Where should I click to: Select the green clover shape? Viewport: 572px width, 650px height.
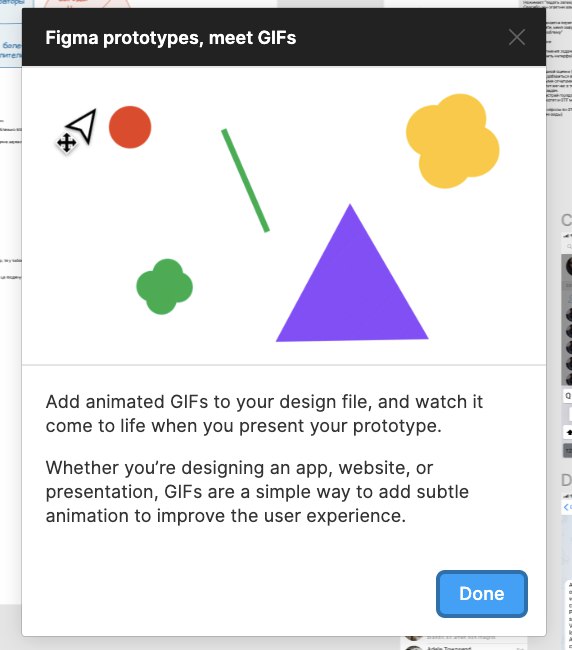pos(165,286)
